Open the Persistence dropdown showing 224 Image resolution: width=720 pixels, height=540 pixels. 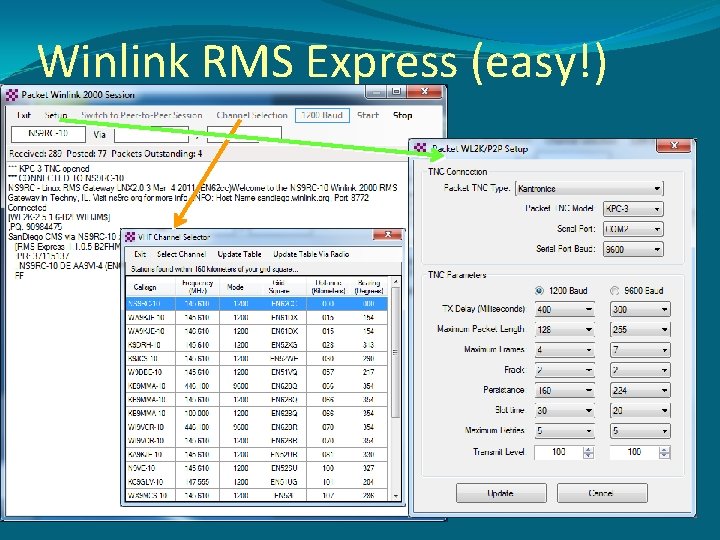tap(640, 390)
